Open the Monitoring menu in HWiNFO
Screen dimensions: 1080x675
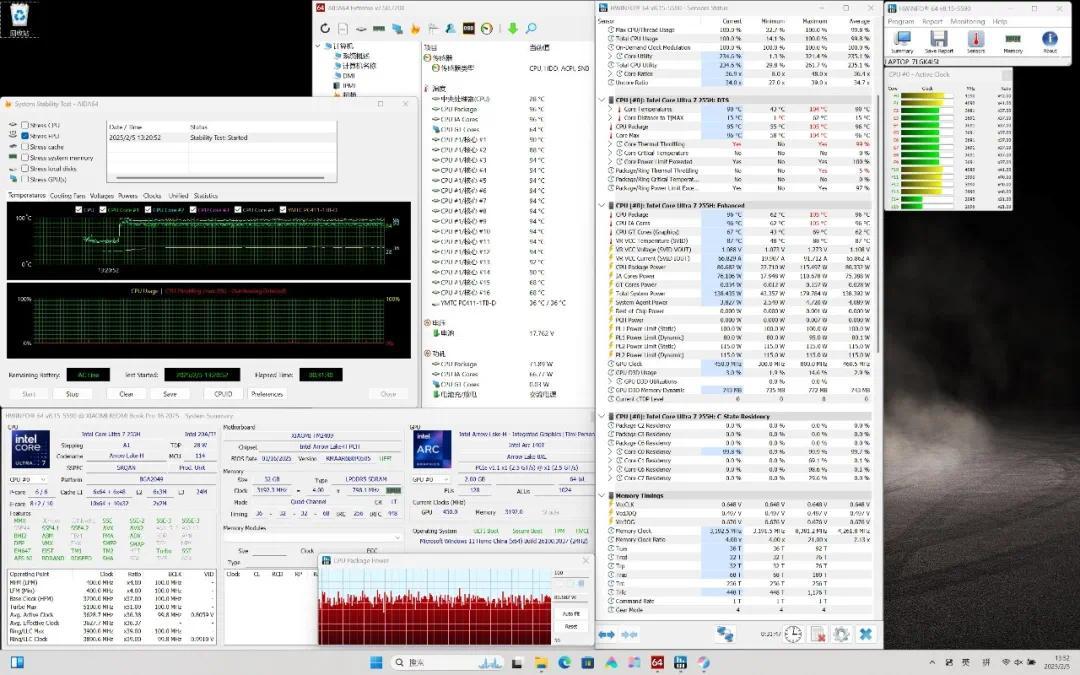point(967,21)
